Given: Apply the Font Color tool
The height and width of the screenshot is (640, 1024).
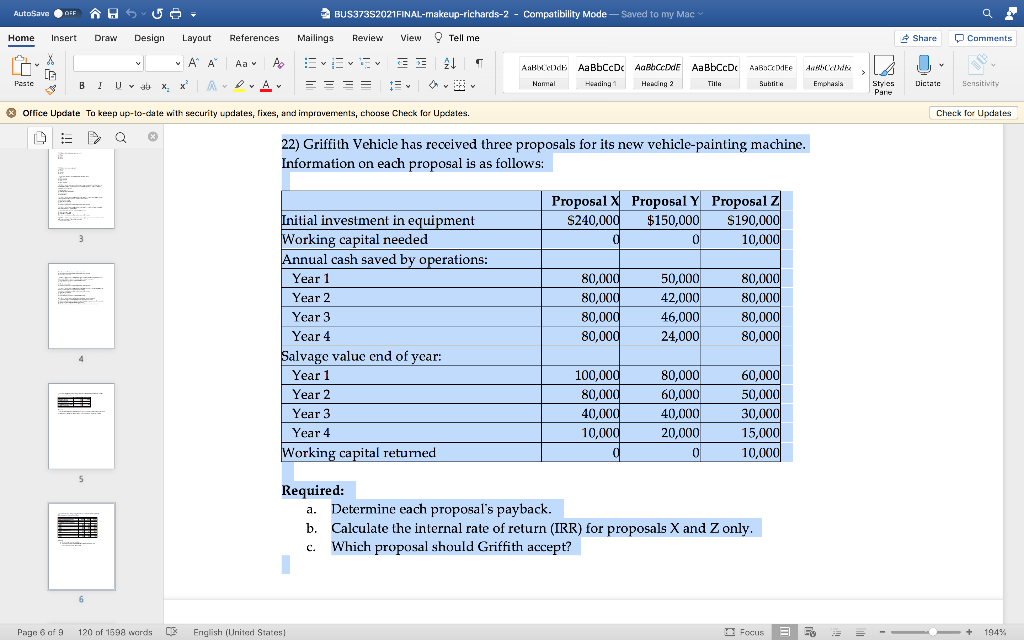Looking at the screenshot, I should (266, 86).
